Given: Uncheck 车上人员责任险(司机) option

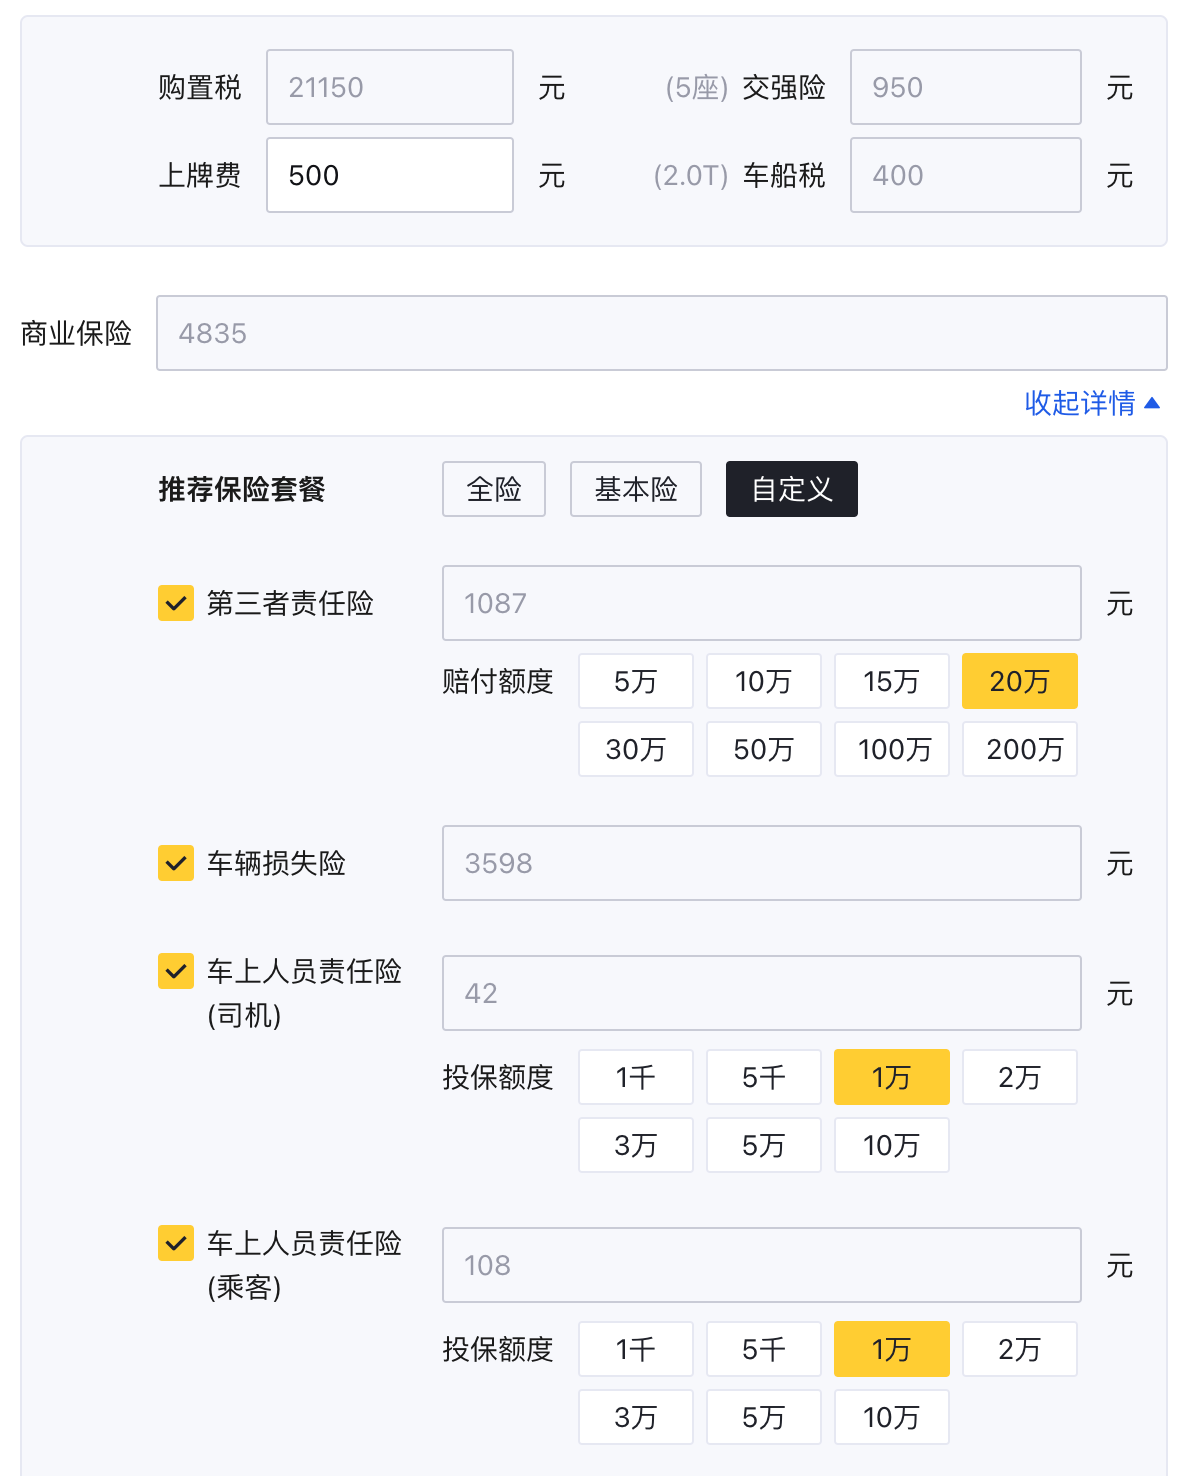Looking at the screenshot, I should click(x=175, y=971).
